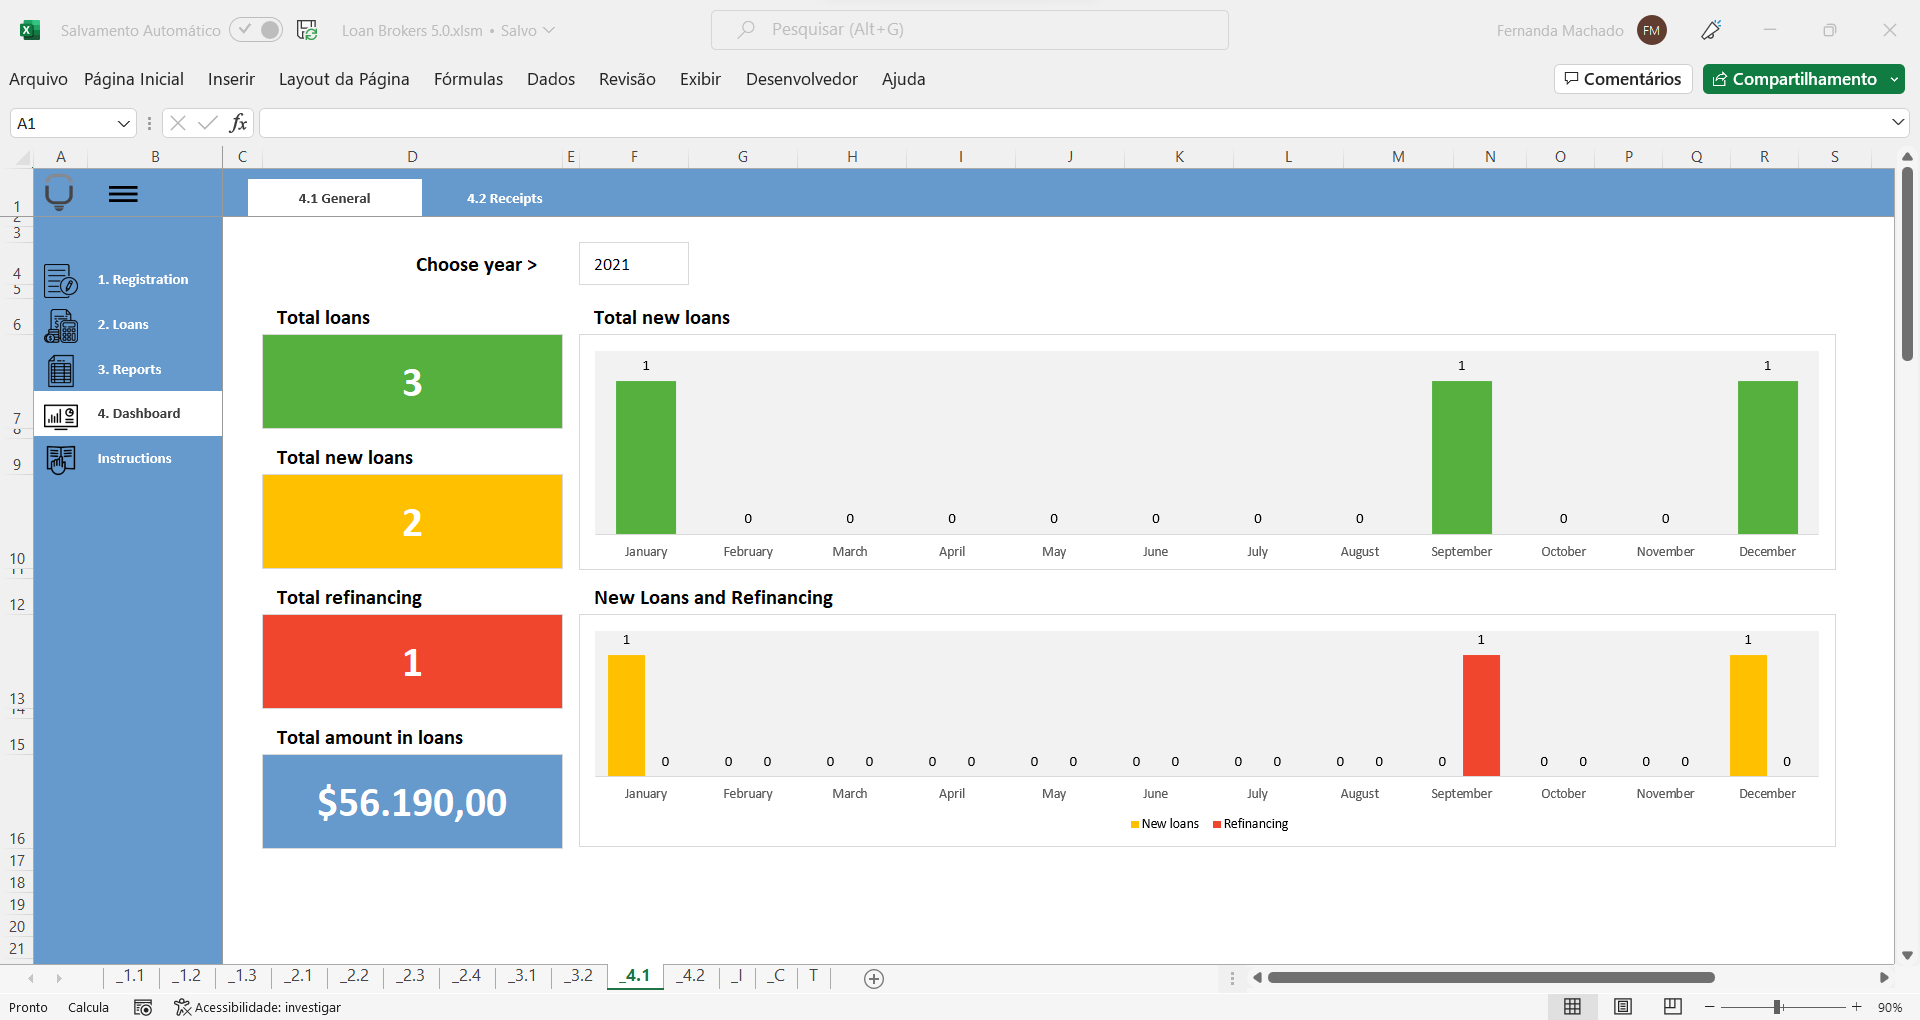Click the Instructions icon in sidebar

(x=61, y=459)
